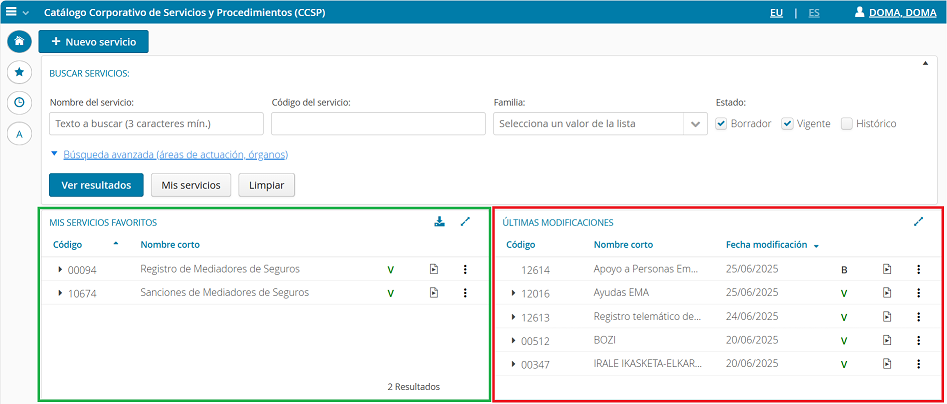947x404 pixels.
Task: Open document icon for service 00094
Action: (x=433, y=269)
